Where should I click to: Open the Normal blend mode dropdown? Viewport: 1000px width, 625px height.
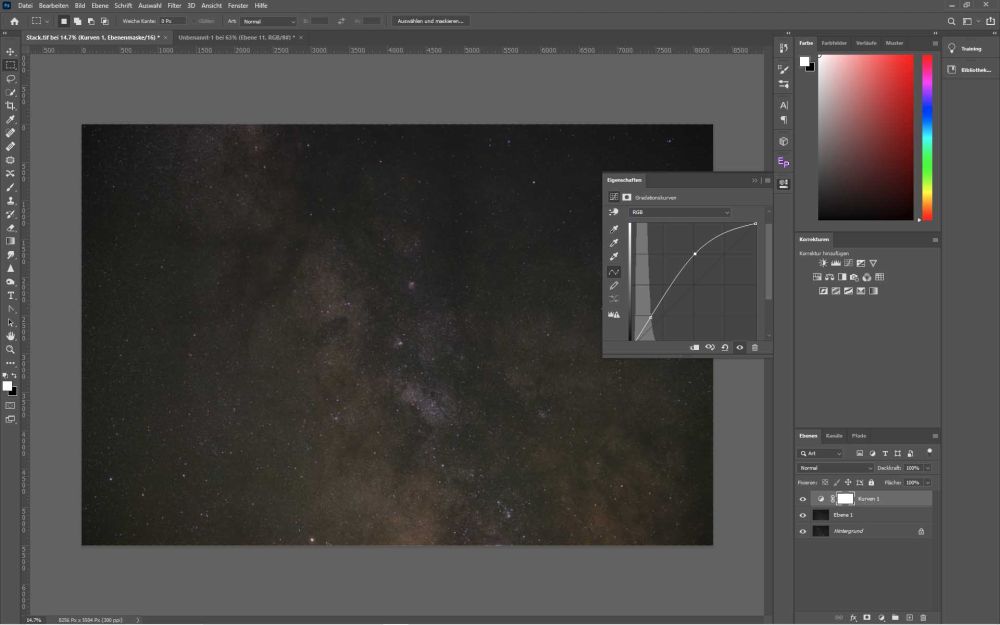[x=834, y=468]
